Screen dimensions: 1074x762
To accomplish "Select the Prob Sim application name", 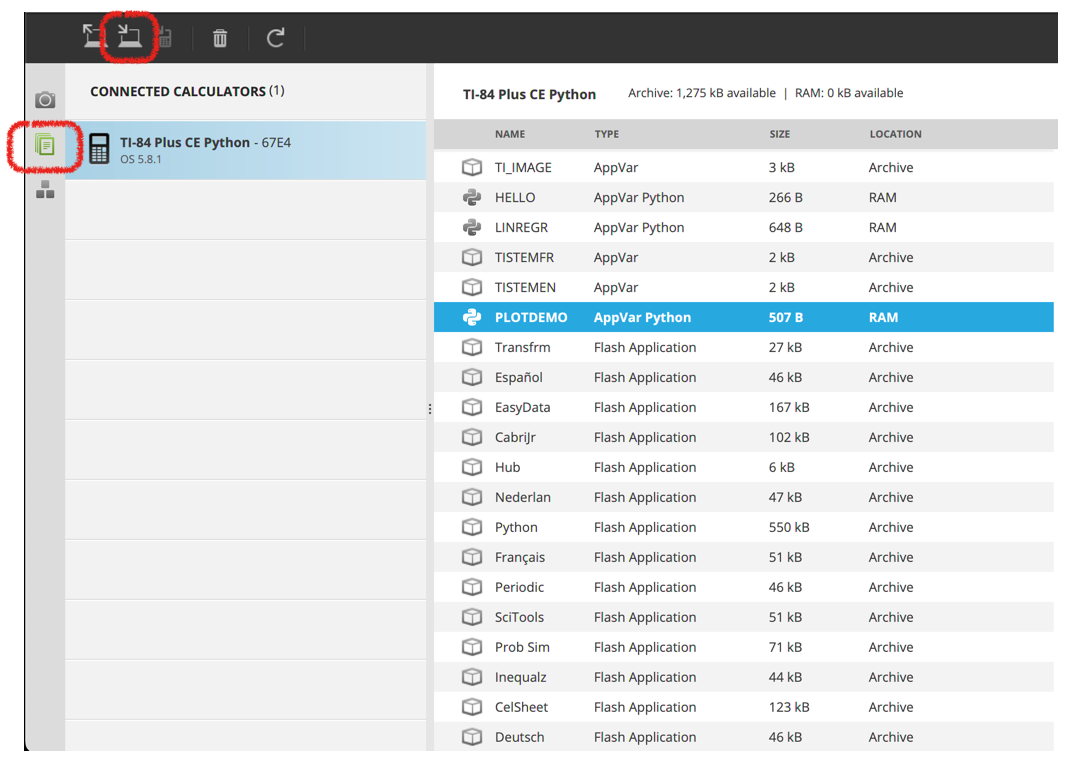I will coord(522,648).
